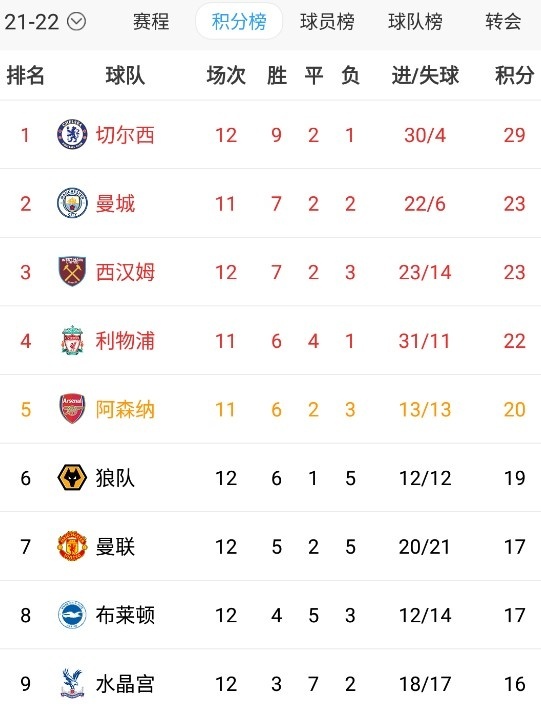
Task: Click the Manchester United club crest
Action: pos(72,546)
